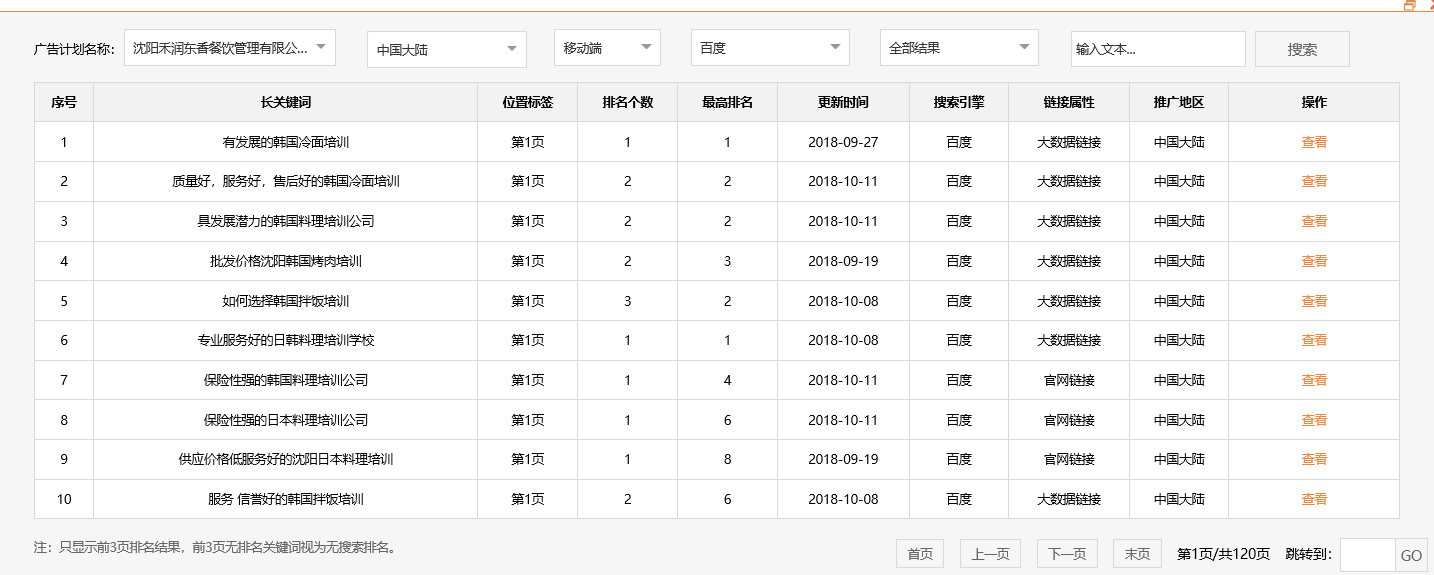Click the 输入文本 search text field
The width and height of the screenshot is (1434, 575).
point(1157,49)
